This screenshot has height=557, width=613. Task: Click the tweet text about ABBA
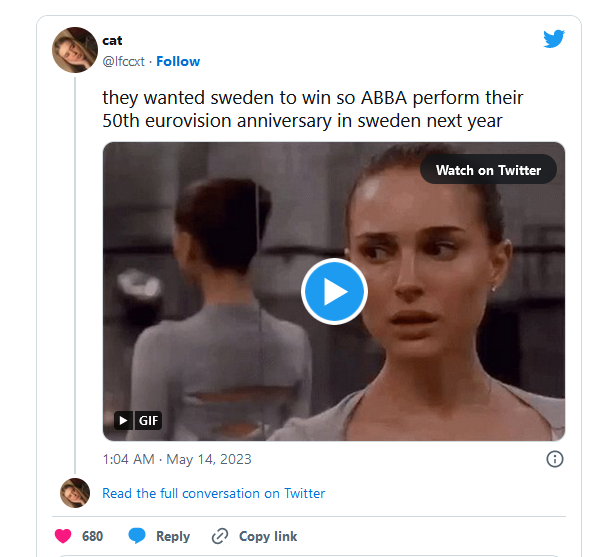coord(312,109)
